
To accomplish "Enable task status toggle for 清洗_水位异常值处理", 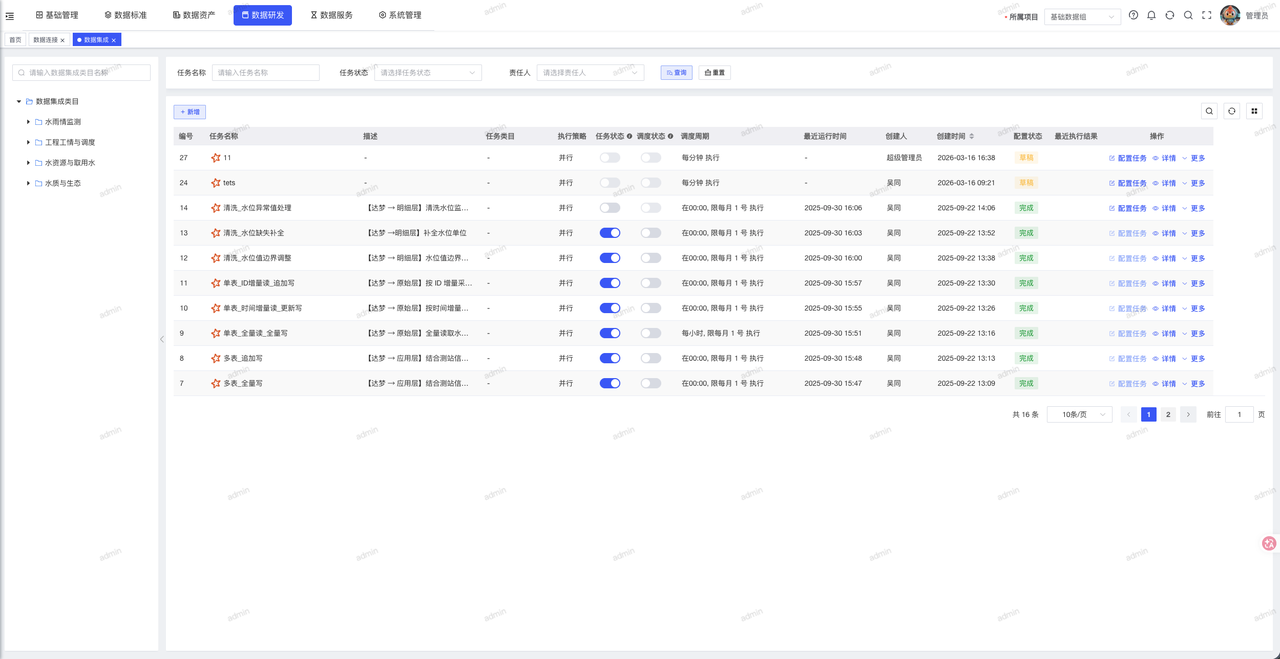I will [609, 208].
